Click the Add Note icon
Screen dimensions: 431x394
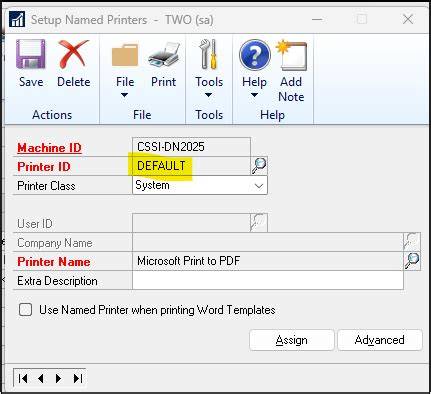click(292, 55)
